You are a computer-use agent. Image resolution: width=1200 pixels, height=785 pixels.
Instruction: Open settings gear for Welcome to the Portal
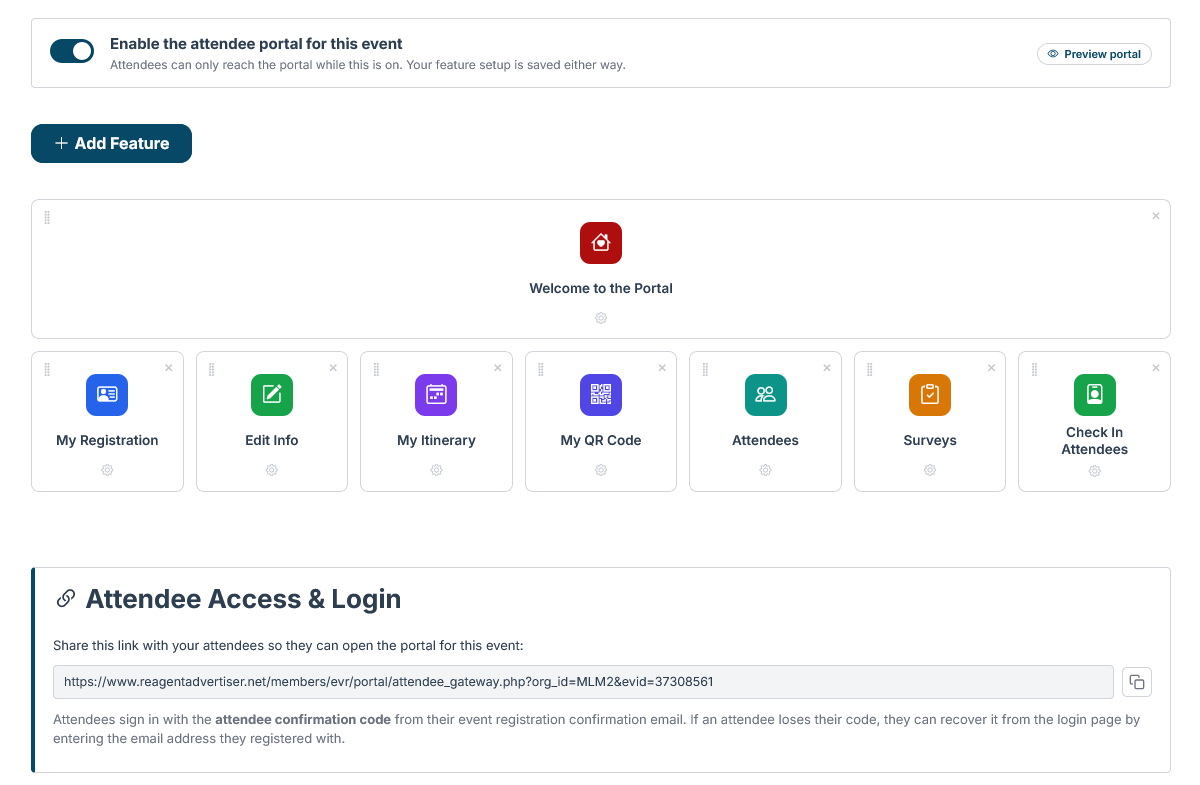point(601,318)
